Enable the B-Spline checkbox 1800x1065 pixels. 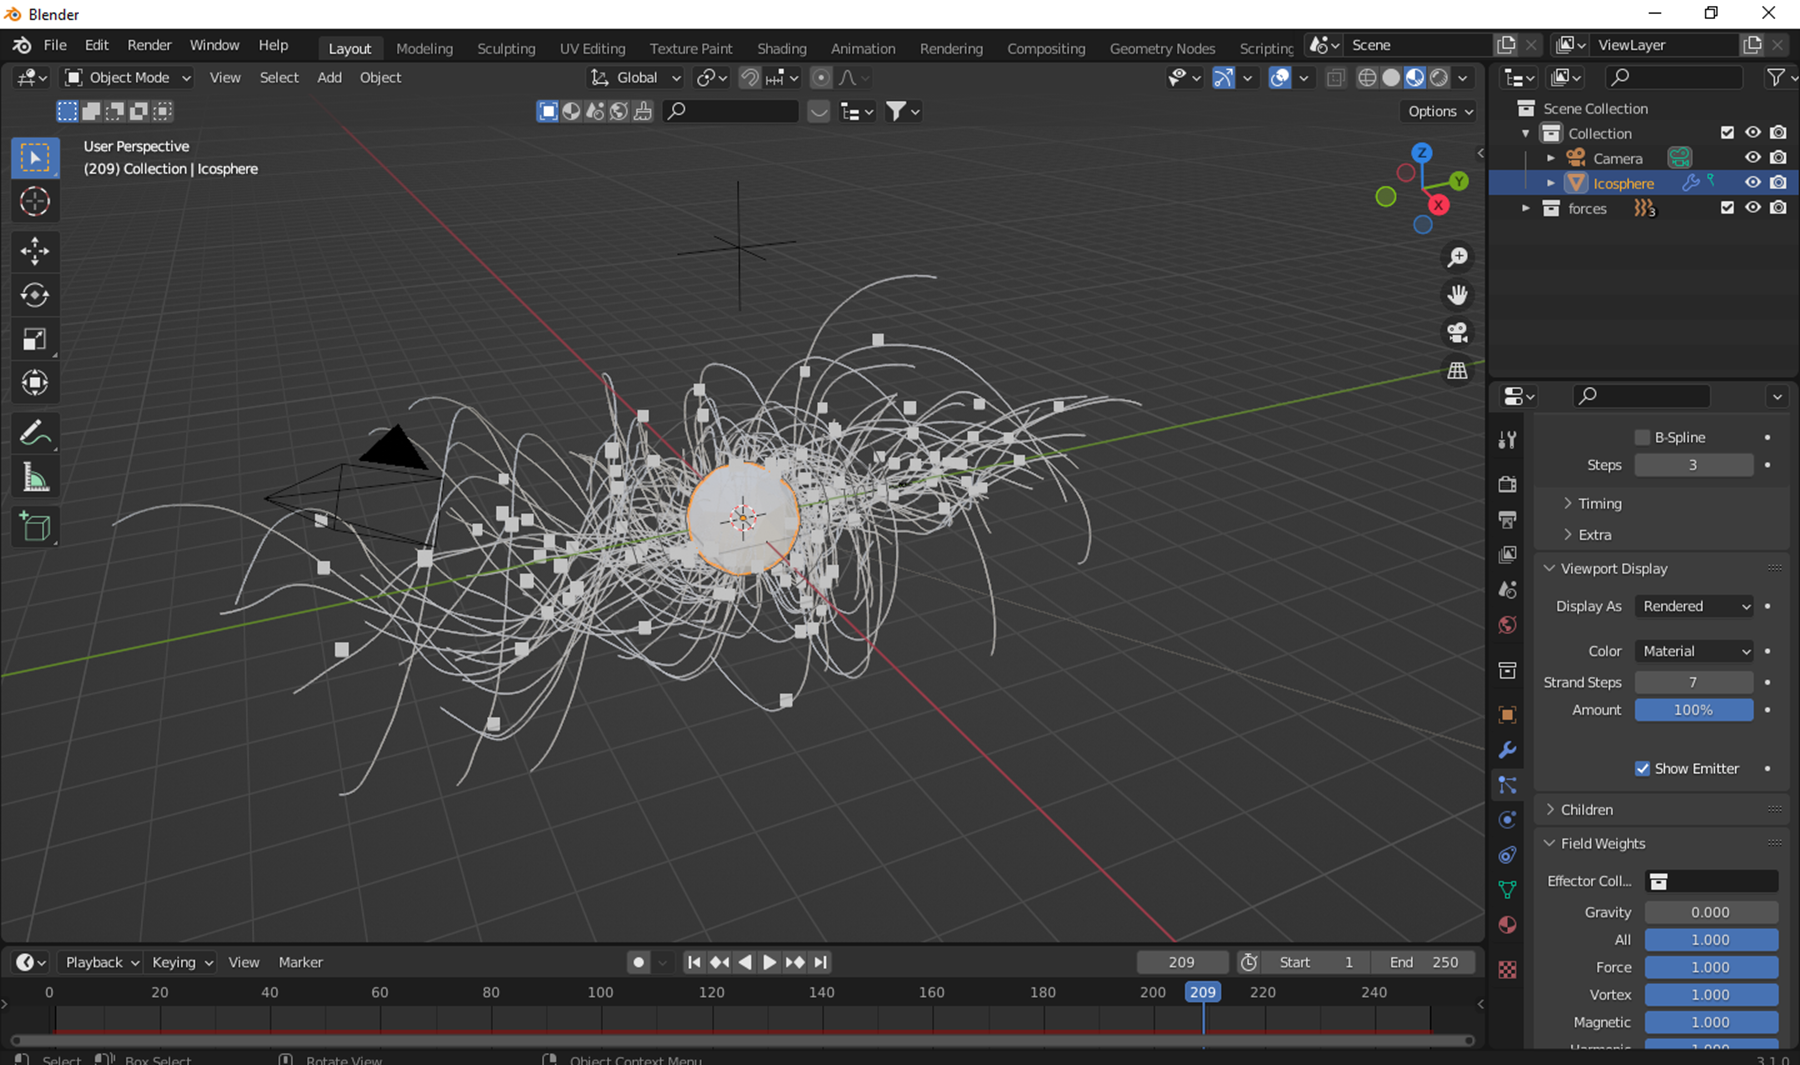(x=1642, y=437)
